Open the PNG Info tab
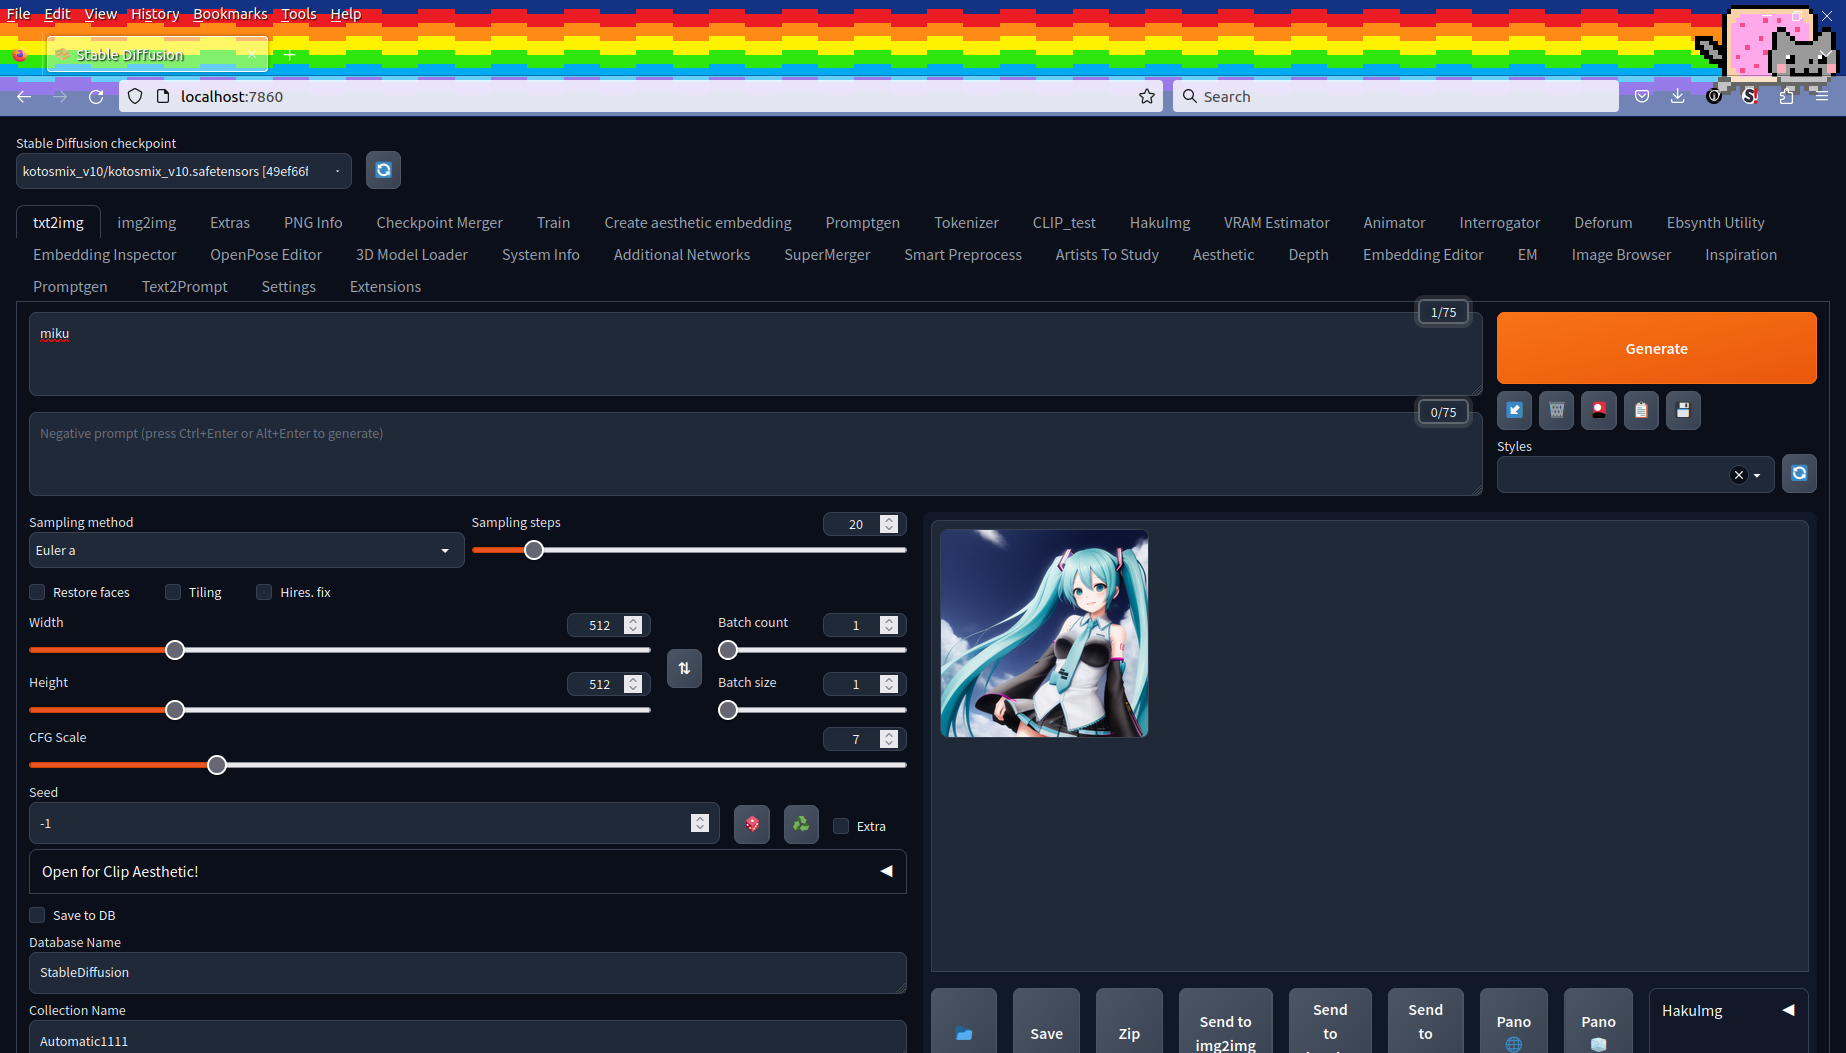1846x1053 pixels. [x=313, y=223]
